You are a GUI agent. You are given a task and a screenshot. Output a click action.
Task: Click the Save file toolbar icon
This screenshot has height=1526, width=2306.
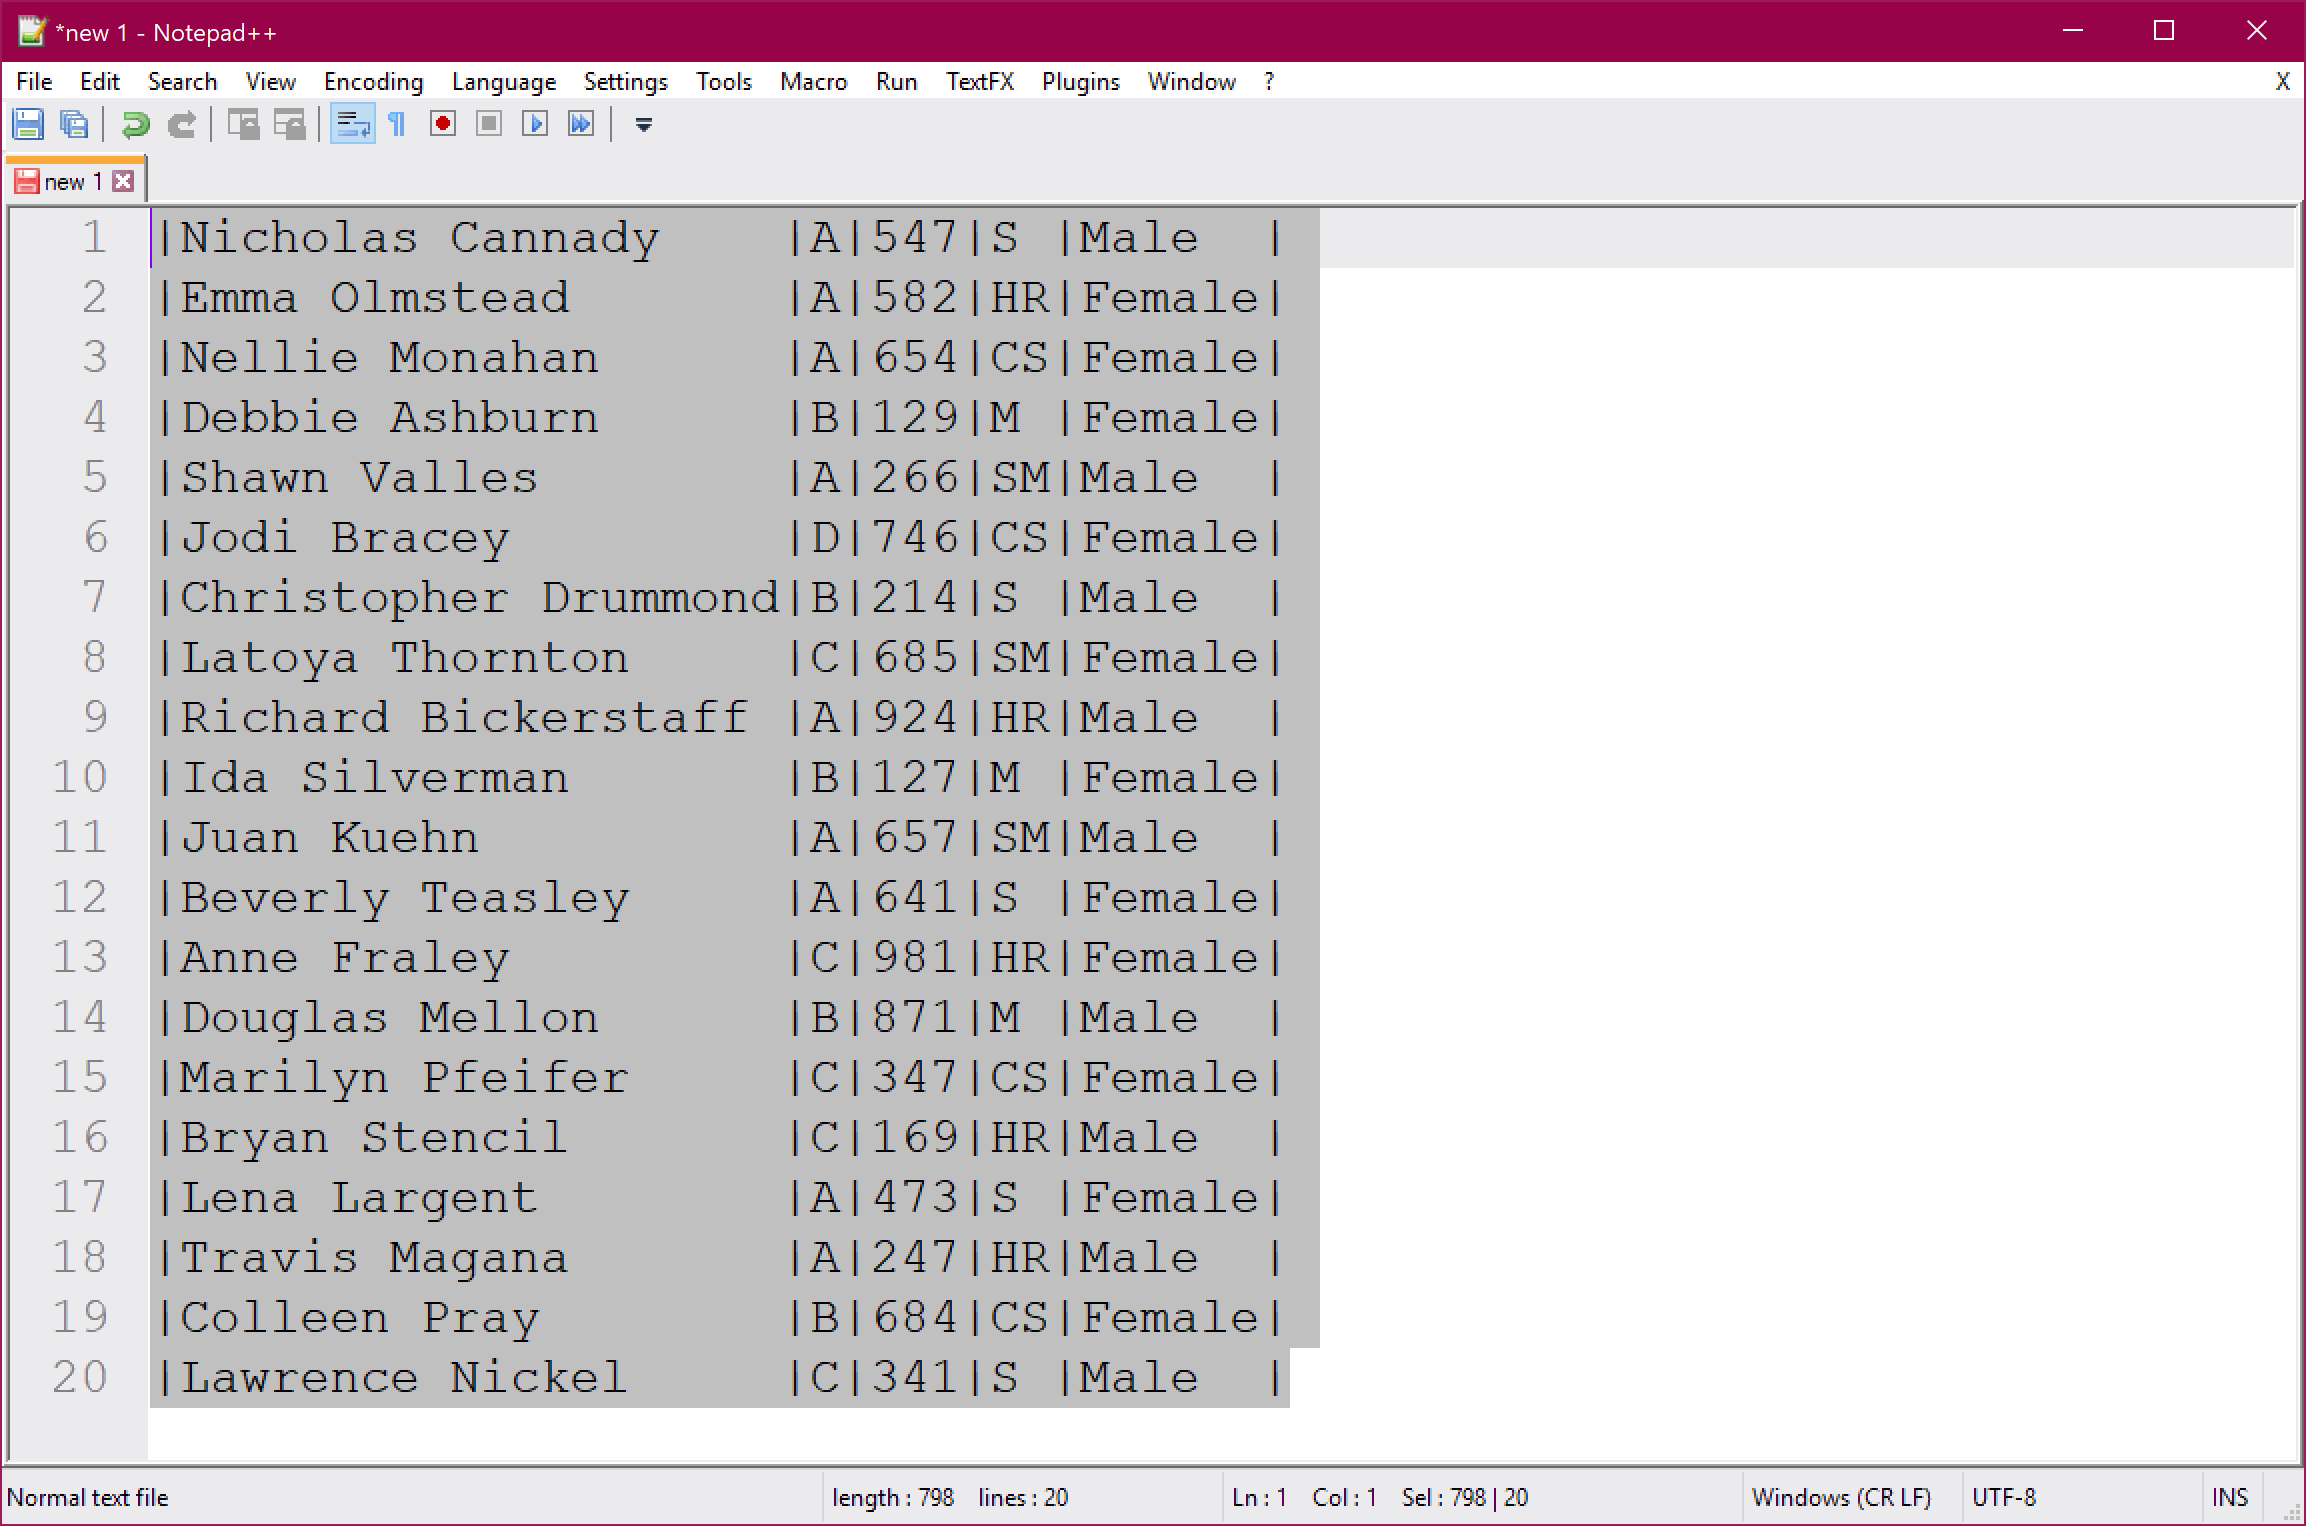click(x=28, y=124)
